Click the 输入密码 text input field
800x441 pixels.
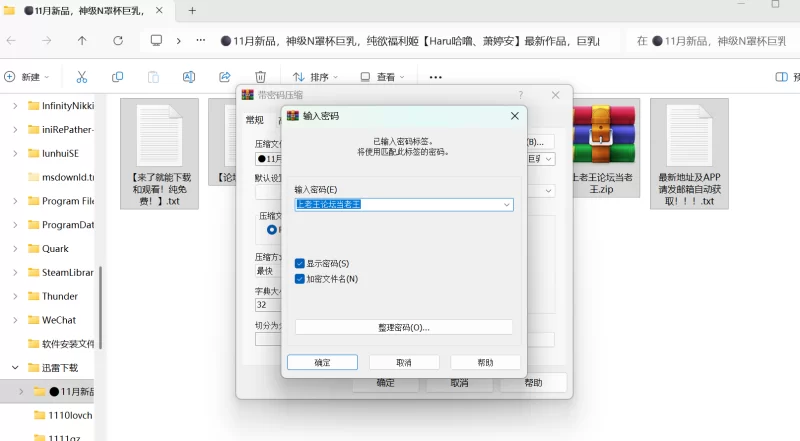click(x=398, y=204)
